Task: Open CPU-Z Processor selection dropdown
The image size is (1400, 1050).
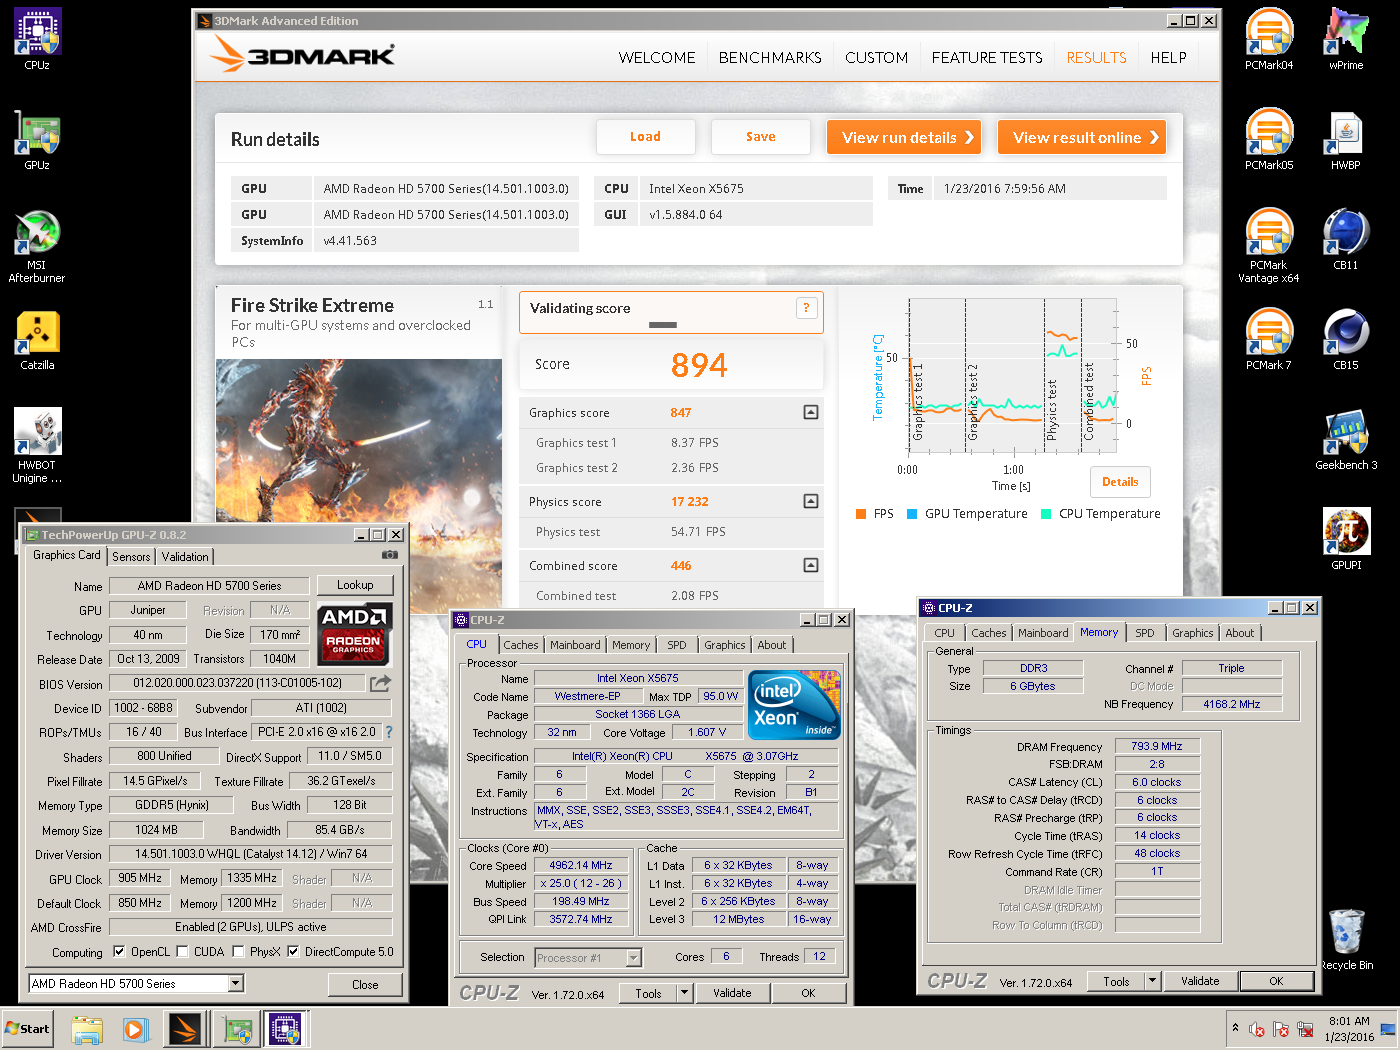Action: pos(633,958)
